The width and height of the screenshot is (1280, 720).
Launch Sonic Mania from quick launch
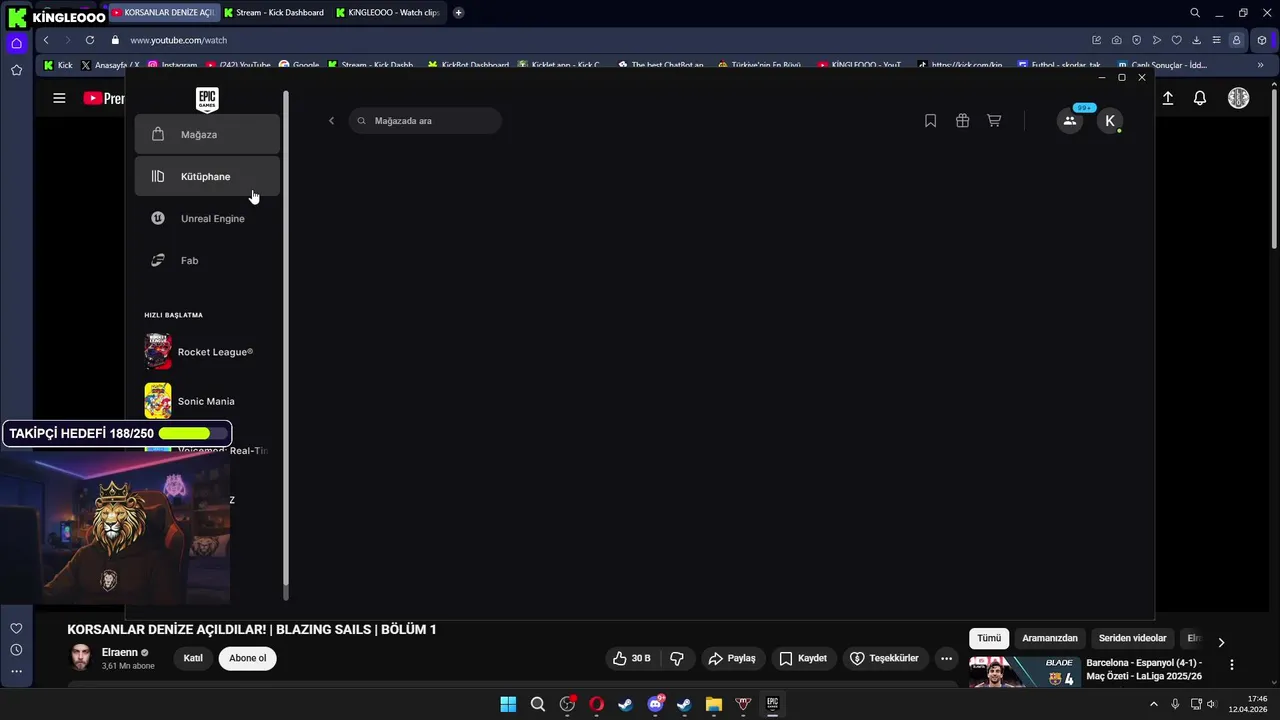coord(207,401)
